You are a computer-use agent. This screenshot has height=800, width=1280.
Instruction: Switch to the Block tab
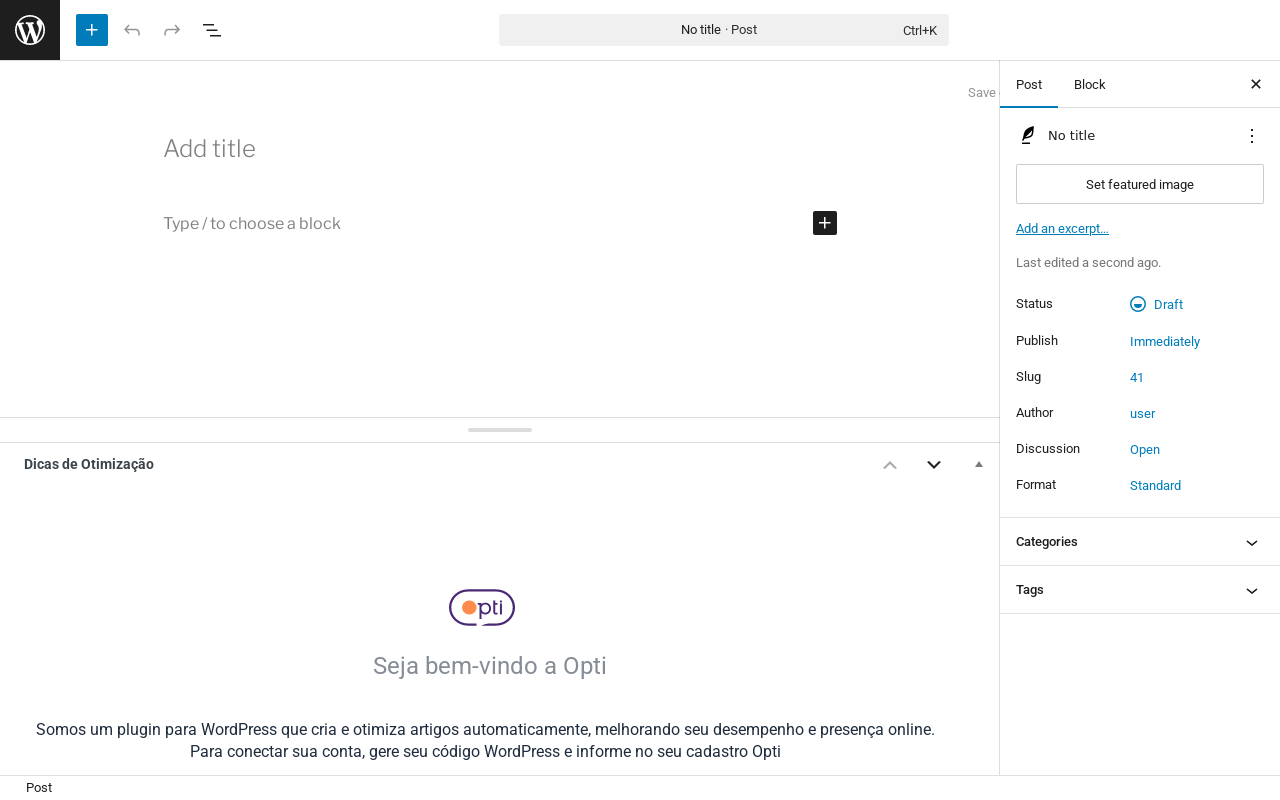1090,84
